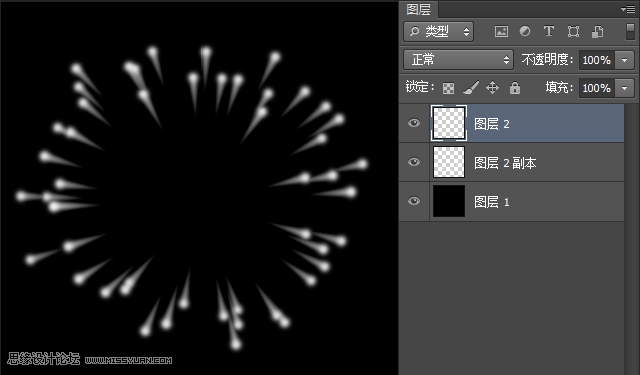Lock transparent pixels checkerboard icon
The height and width of the screenshot is (375, 640).
click(448, 88)
